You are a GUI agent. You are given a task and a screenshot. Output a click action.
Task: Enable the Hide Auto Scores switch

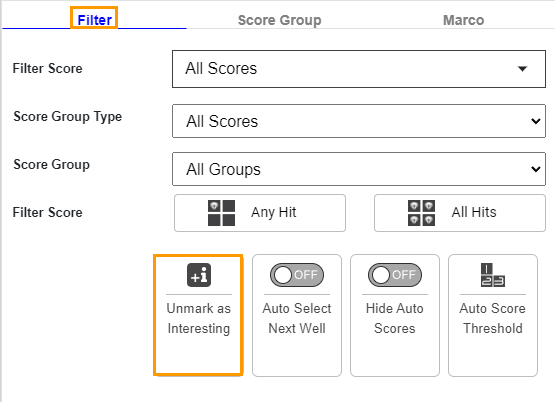click(395, 275)
